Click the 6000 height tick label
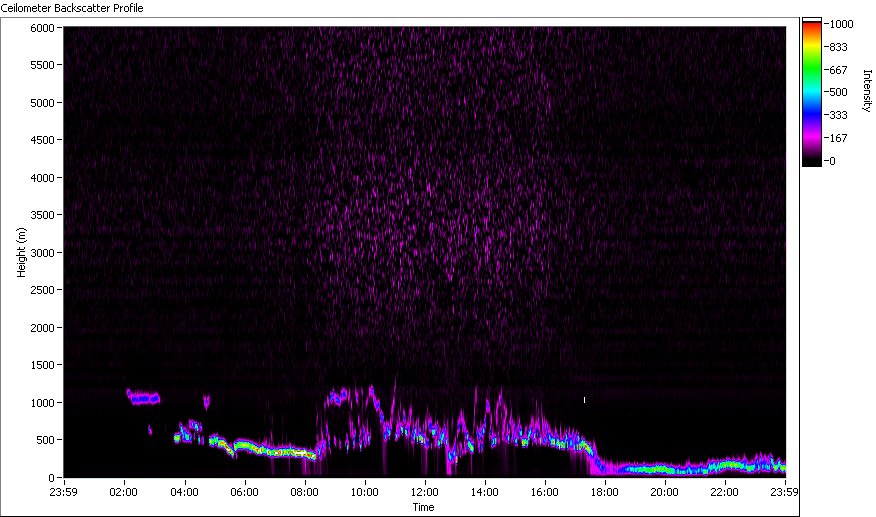876x517 pixels. point(42,27)
